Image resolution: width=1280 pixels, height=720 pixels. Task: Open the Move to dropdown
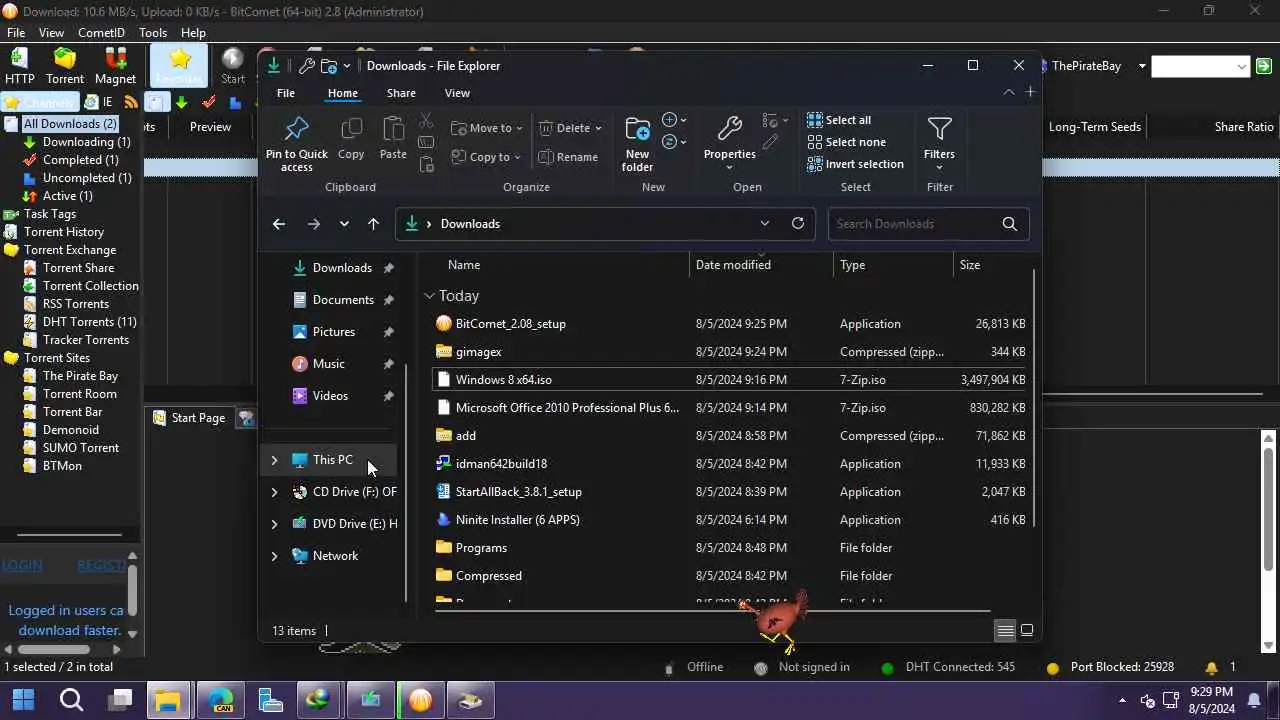tap(487, 128)
